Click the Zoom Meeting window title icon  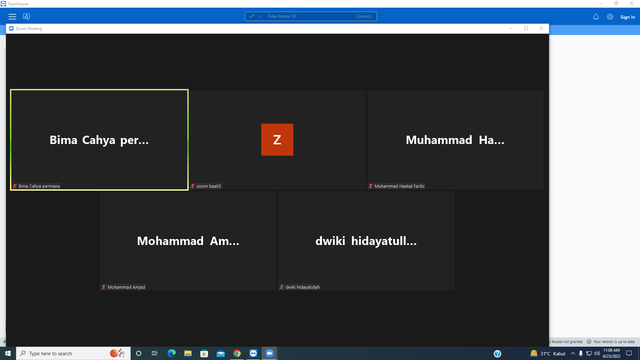click(x=11, y=29)
